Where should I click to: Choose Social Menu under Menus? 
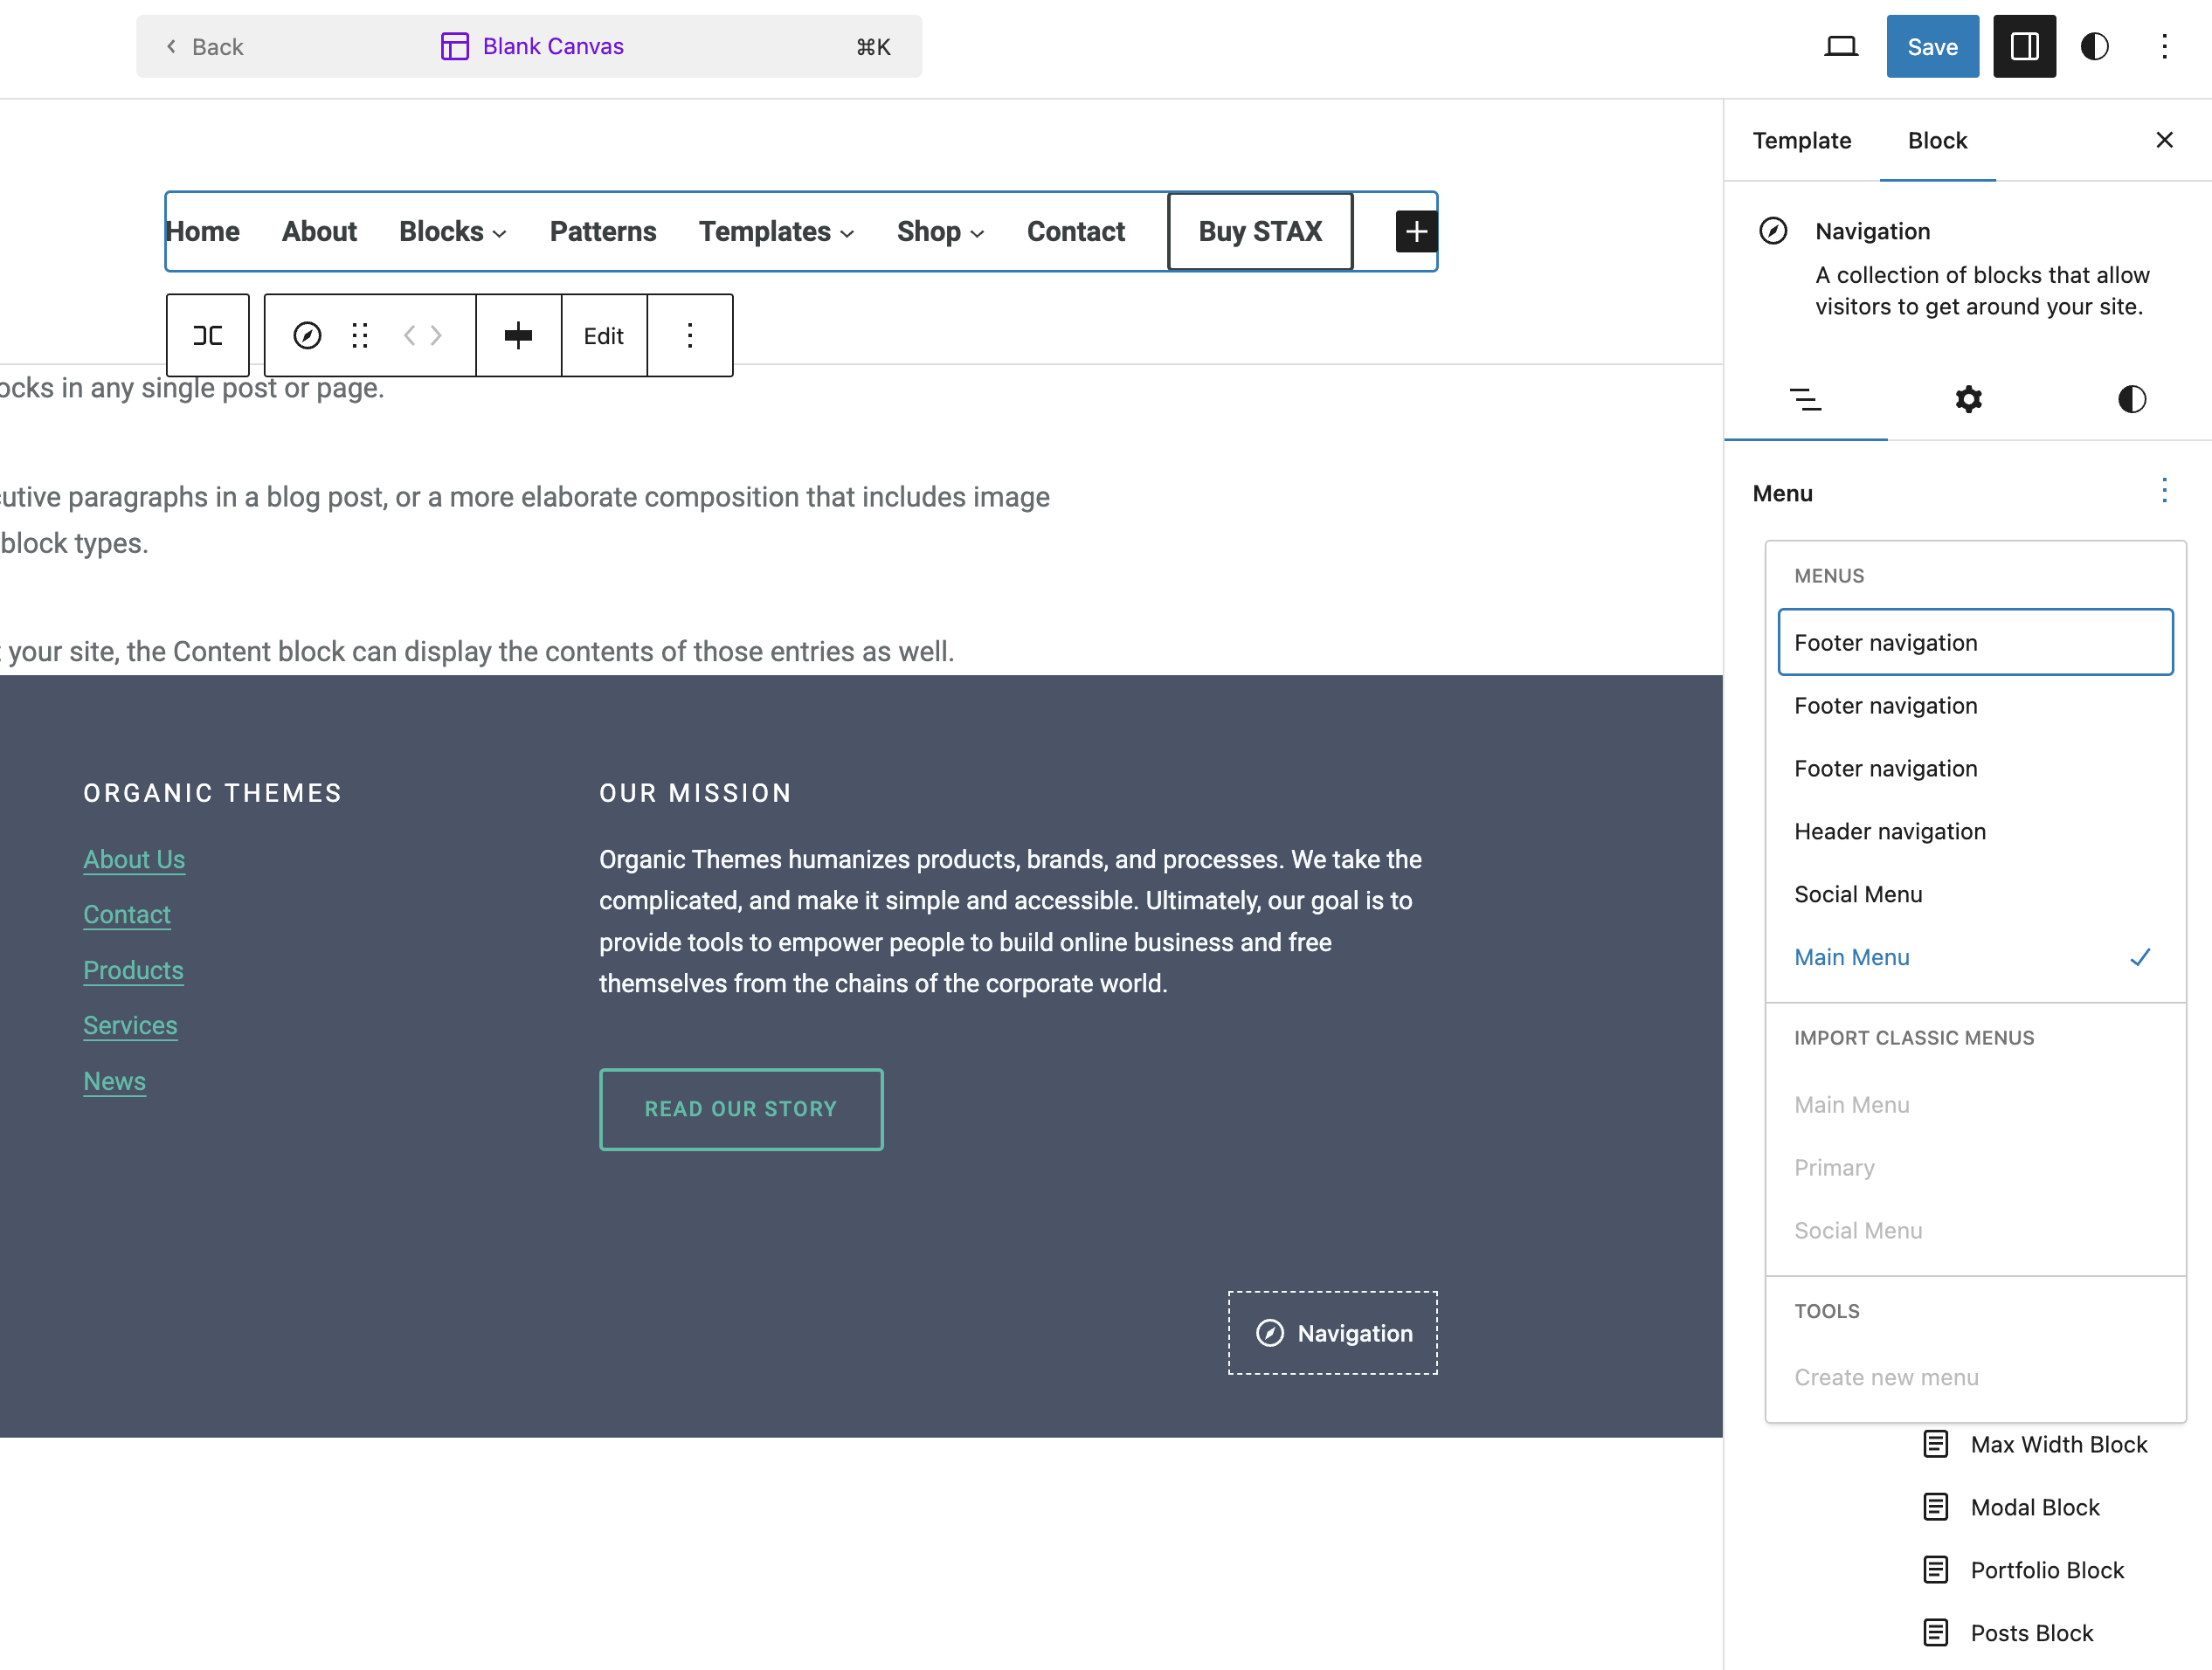click(x=1975, y=894)
